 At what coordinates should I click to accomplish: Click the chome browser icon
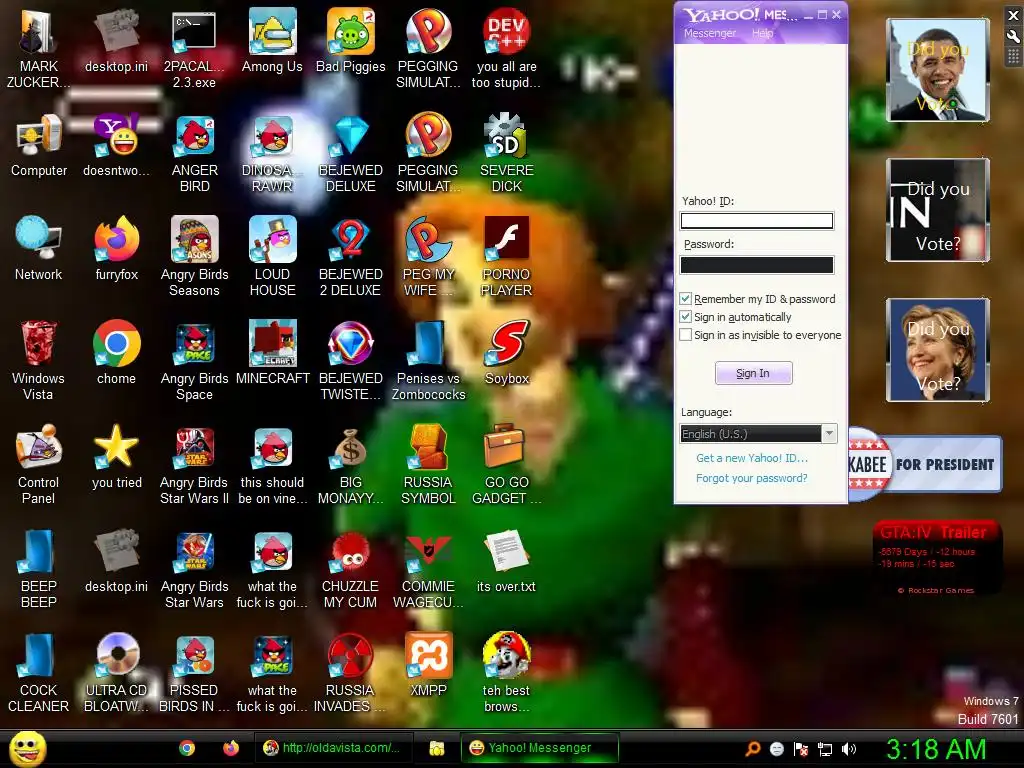click(117, 353)
